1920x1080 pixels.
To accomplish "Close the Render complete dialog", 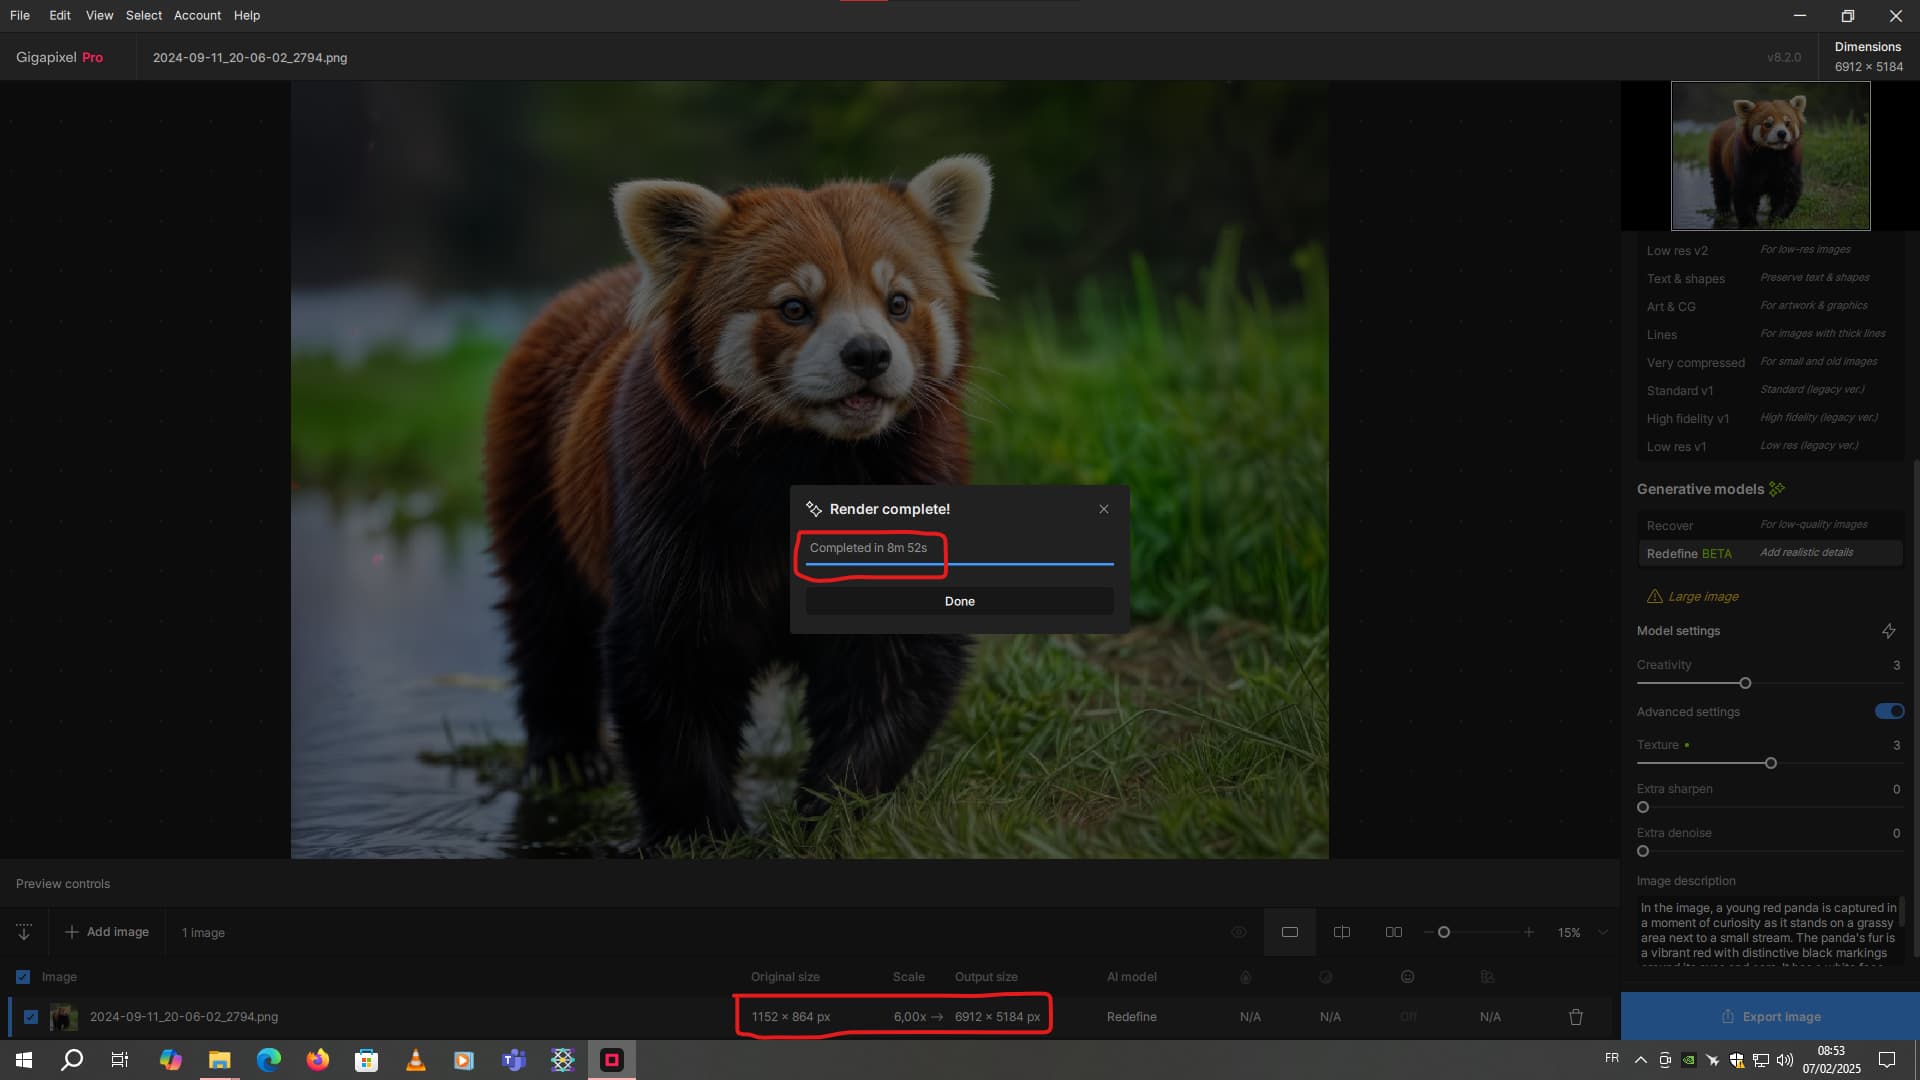I will [1104, 509].
